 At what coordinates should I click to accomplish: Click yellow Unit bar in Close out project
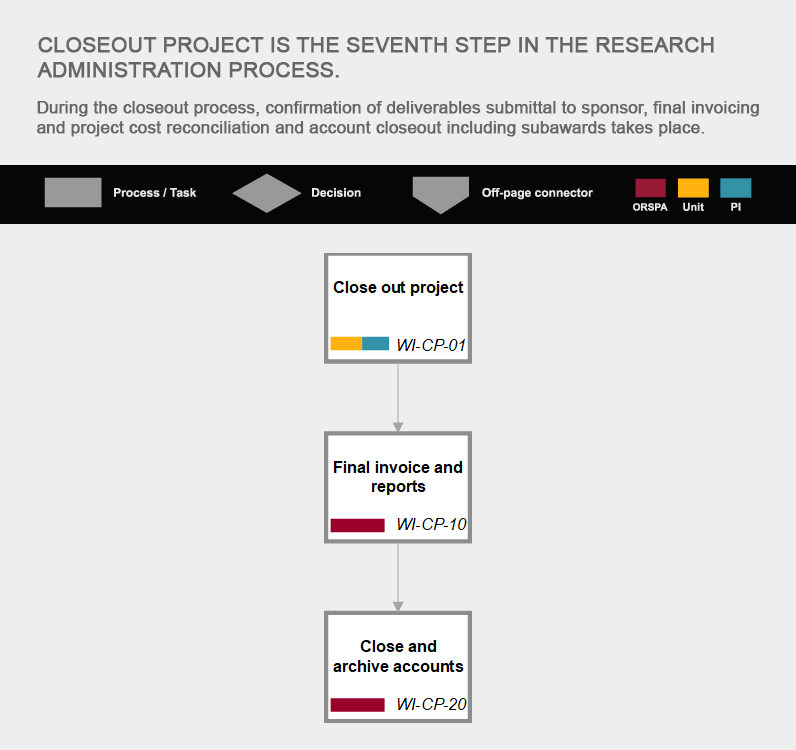346,344
